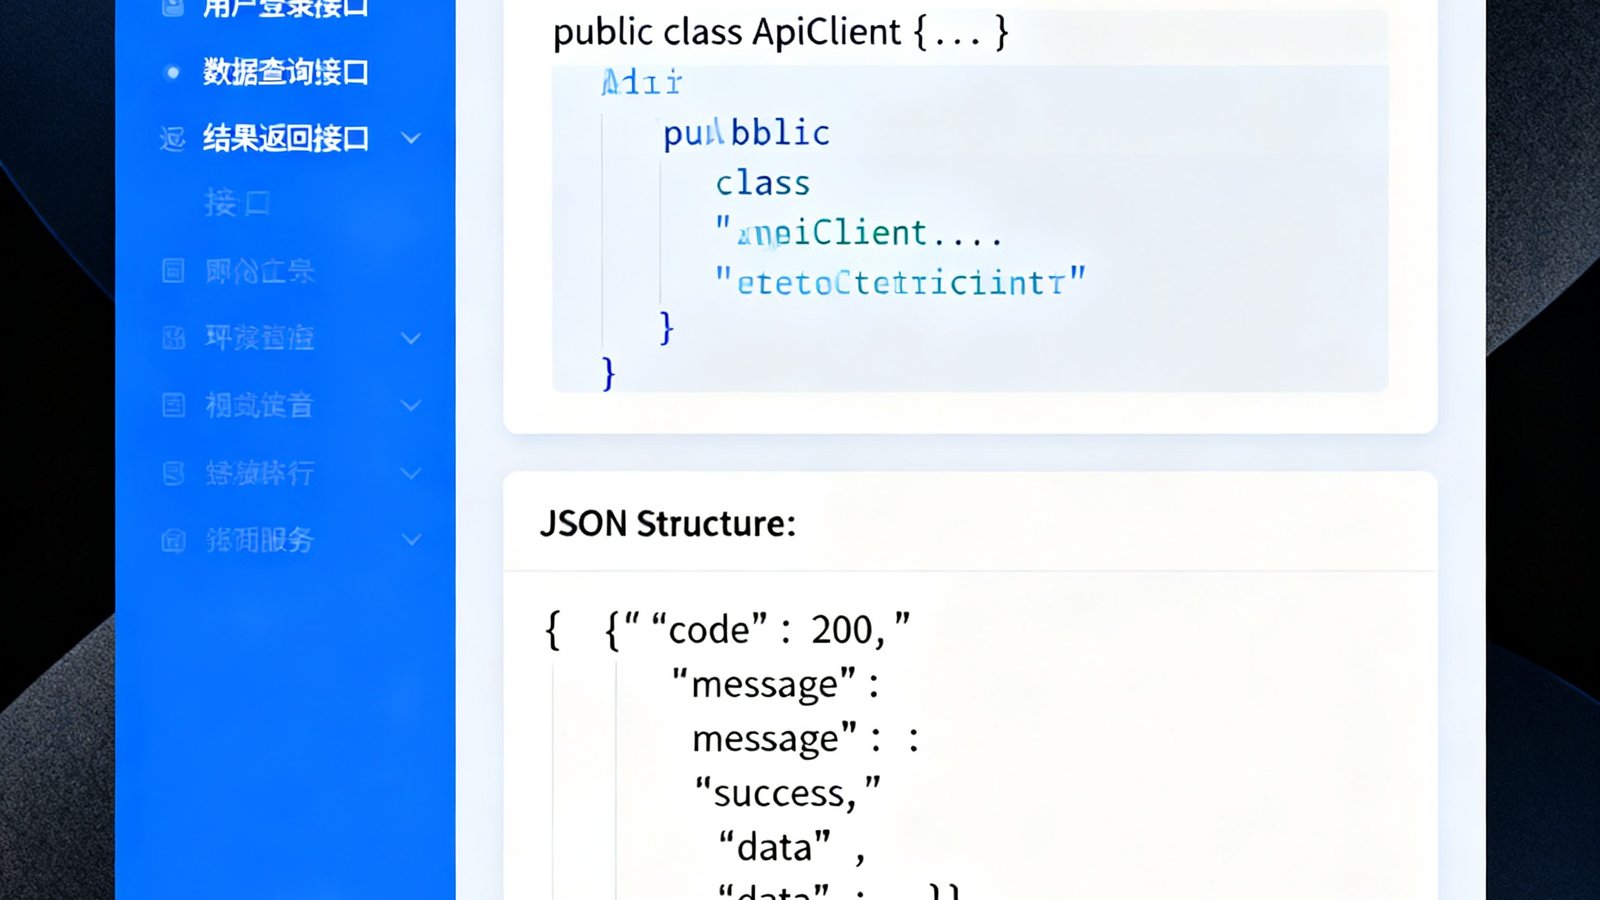Image resolution: width=1600 pixels, height=900 pixels.
Task: Click the bullet dot beside 数据查询接口
Action: [x=172, y=72]
